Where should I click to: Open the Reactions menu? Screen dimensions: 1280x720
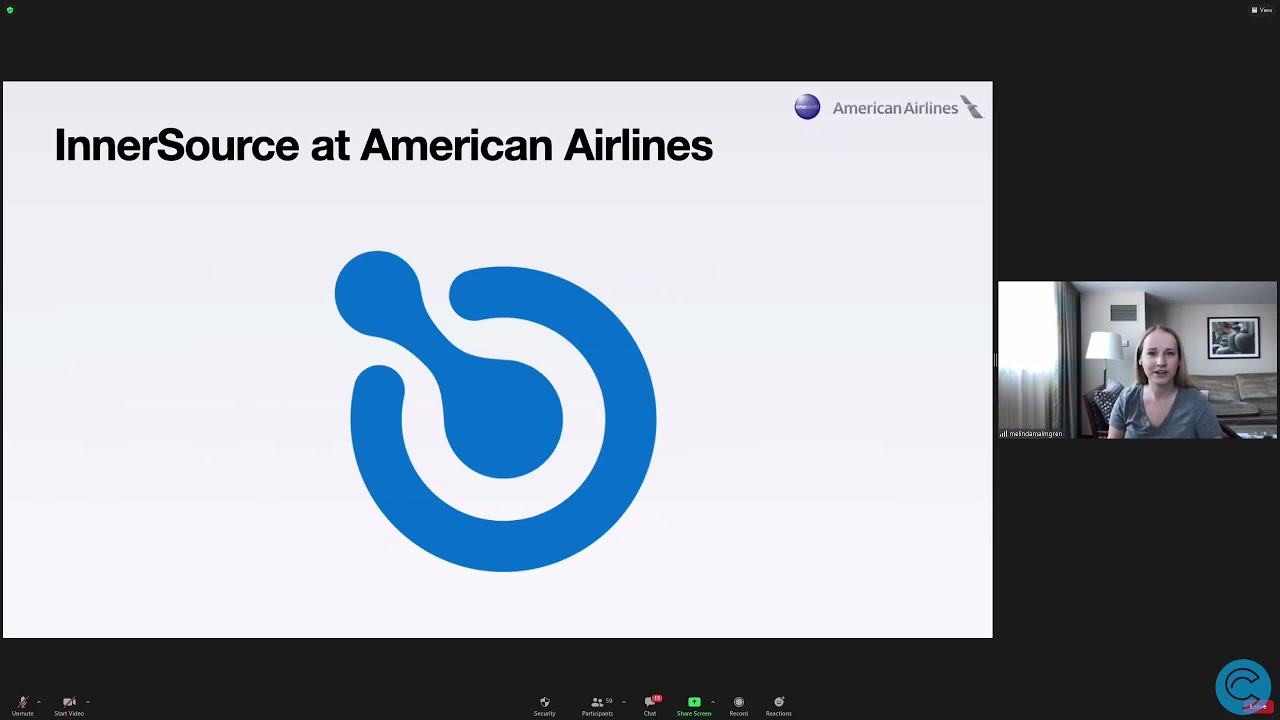779,706
